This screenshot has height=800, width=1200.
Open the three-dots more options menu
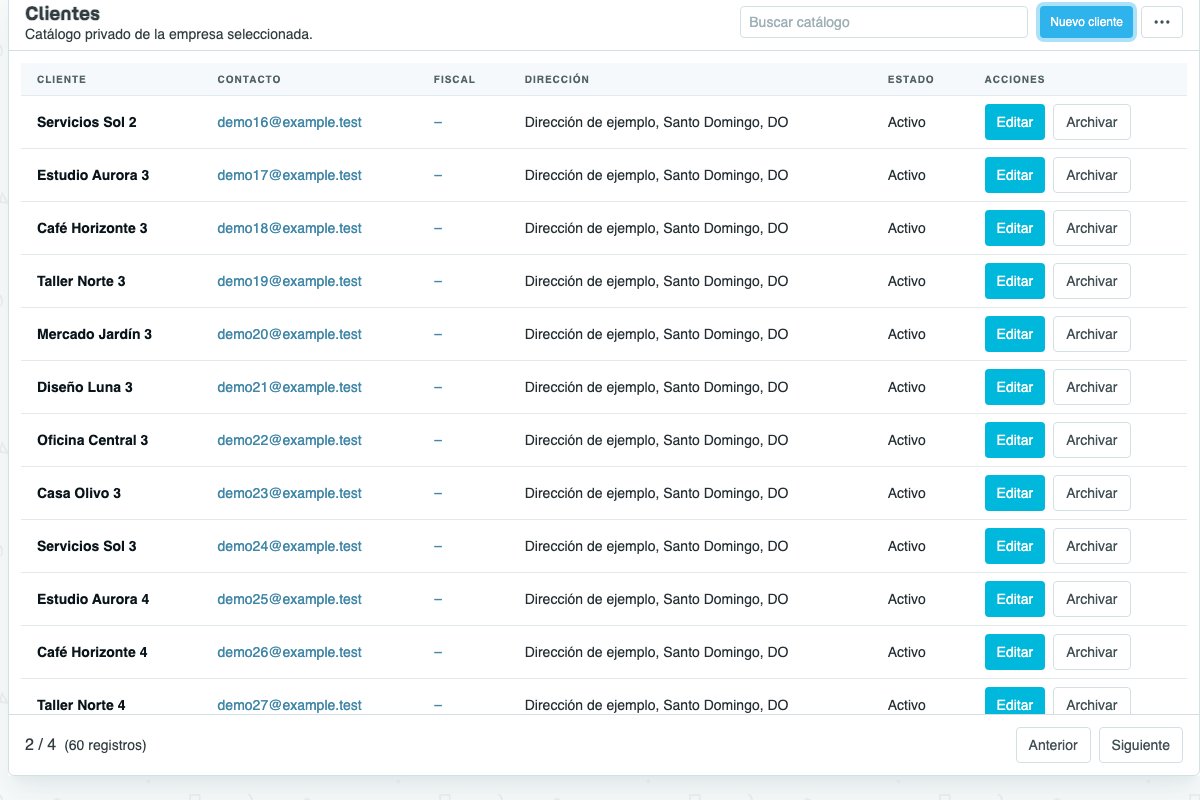pos(1162,22)
